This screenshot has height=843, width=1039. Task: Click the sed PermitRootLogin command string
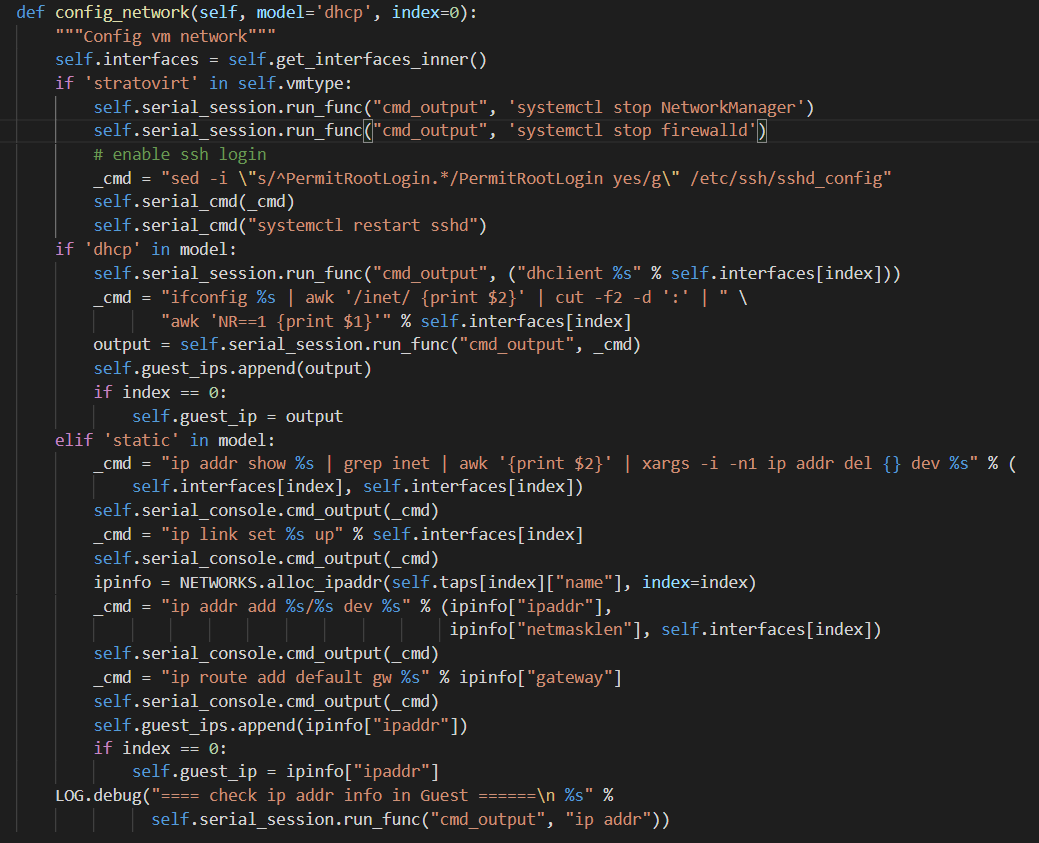point(526,178)
